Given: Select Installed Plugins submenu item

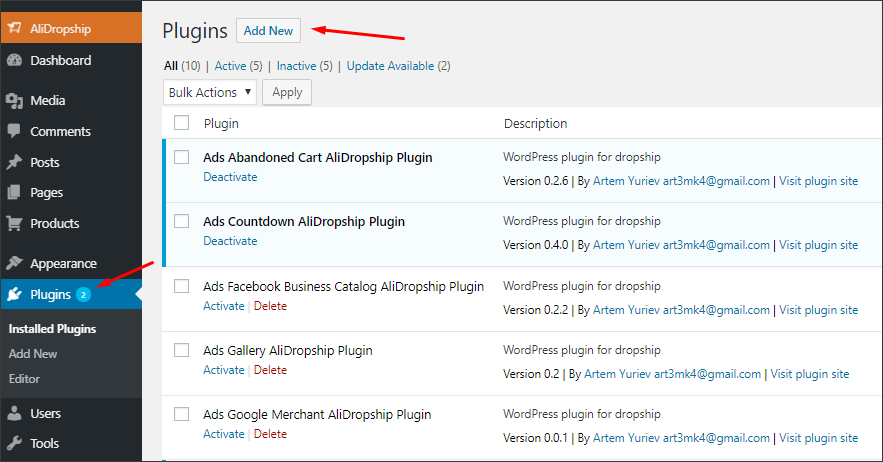Looking at the screenshot, I should [52, 329].
